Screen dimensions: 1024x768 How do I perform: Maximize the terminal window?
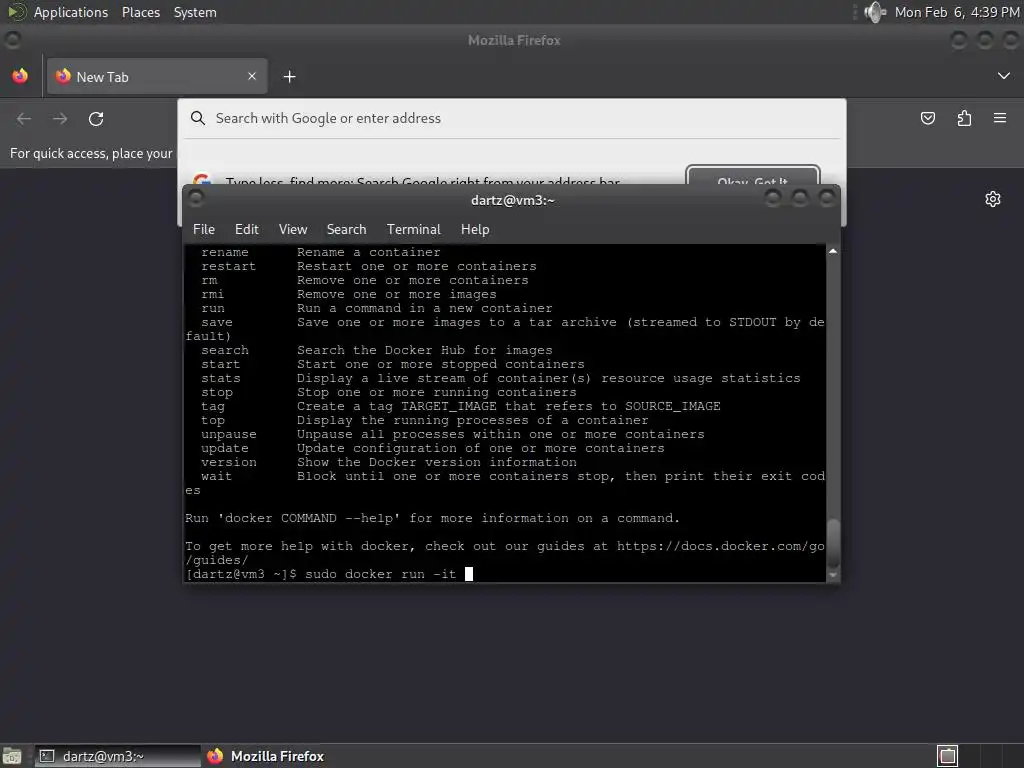800,198
